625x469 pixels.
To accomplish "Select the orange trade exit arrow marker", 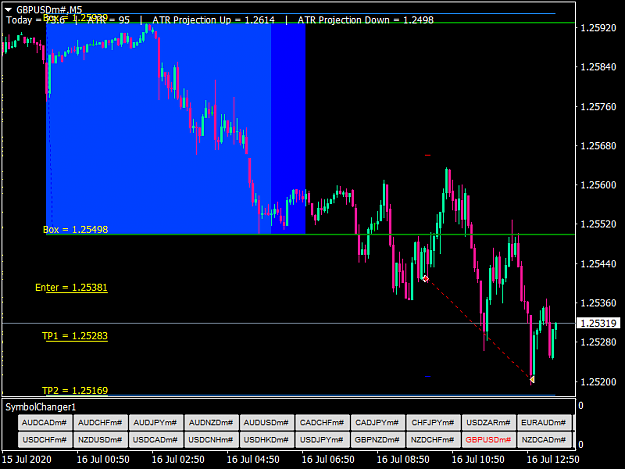I will coord(532,379).
